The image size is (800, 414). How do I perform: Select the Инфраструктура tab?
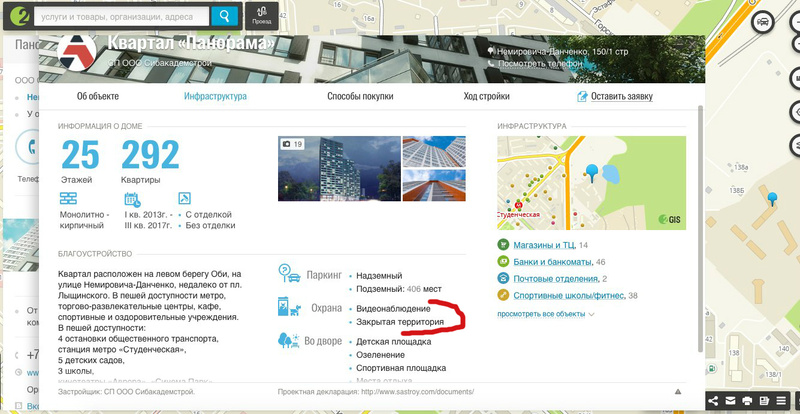click(215, 96)
